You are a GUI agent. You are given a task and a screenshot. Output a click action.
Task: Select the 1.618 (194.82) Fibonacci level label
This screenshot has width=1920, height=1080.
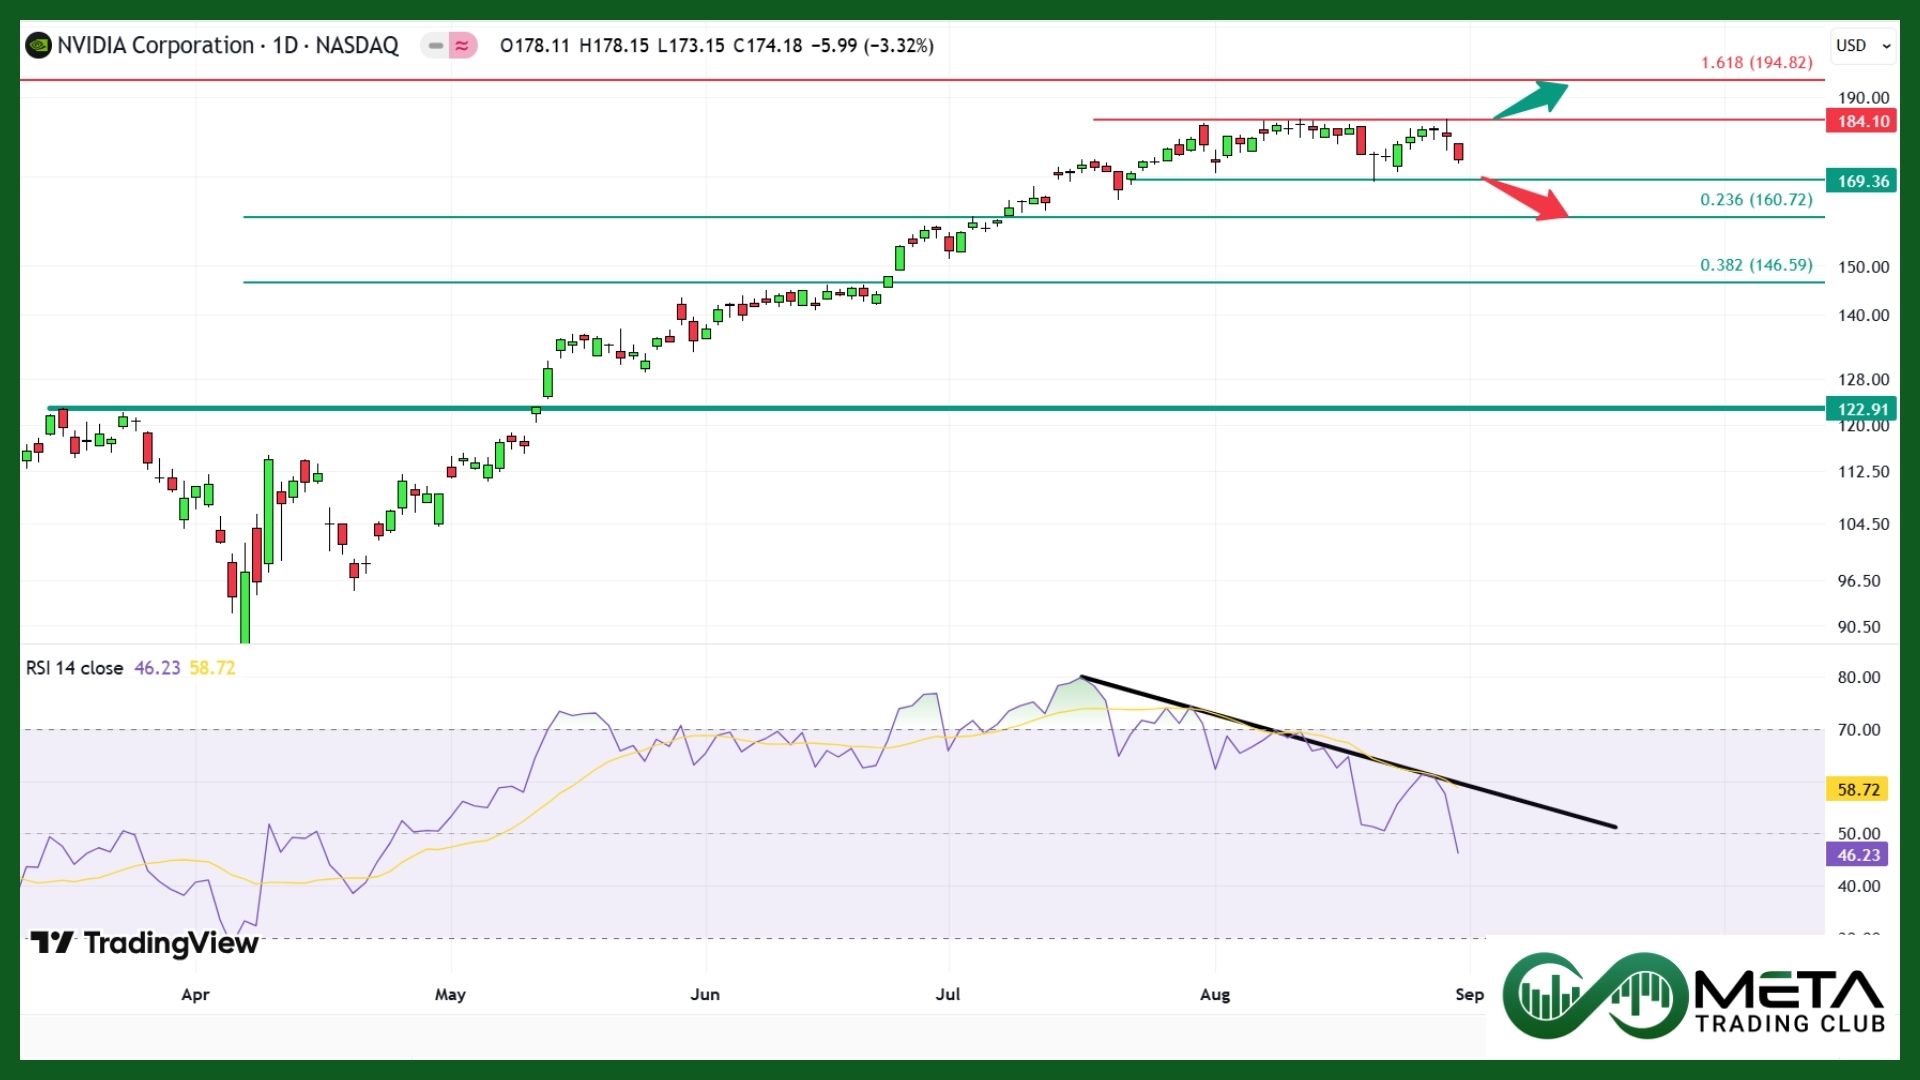point(1756,62)
